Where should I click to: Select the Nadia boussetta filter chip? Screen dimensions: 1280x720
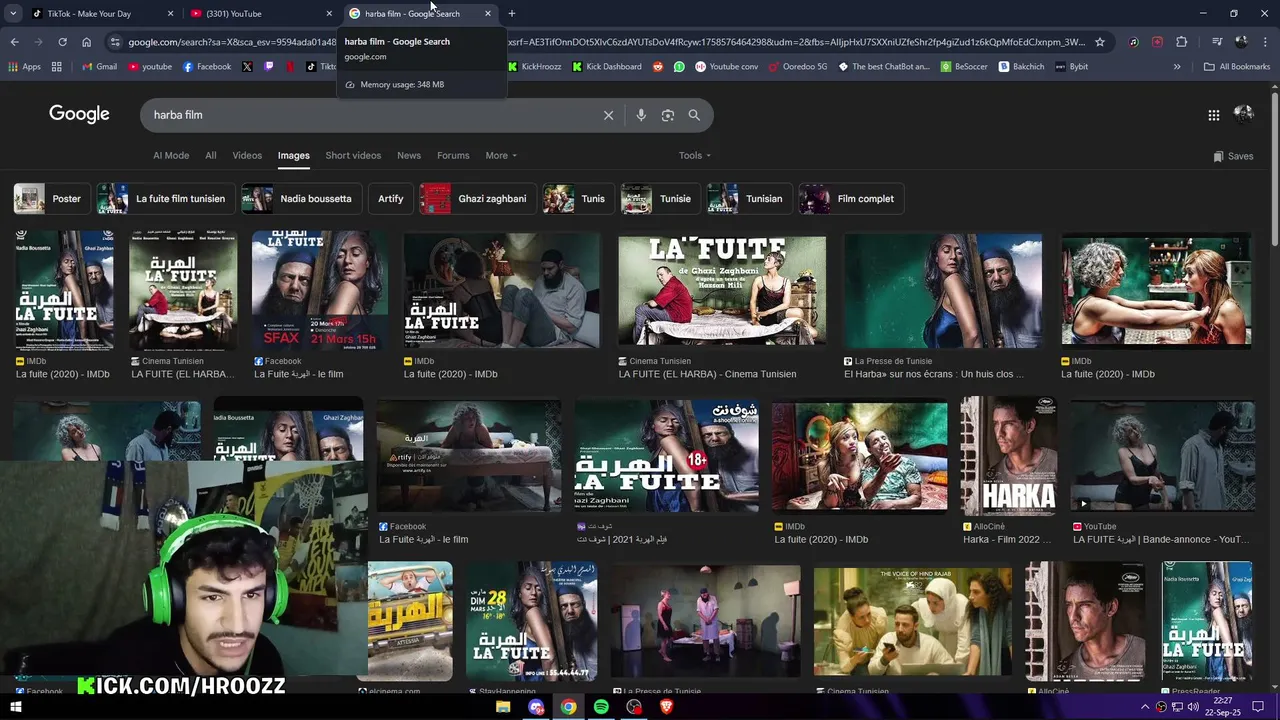pos(301,198)
